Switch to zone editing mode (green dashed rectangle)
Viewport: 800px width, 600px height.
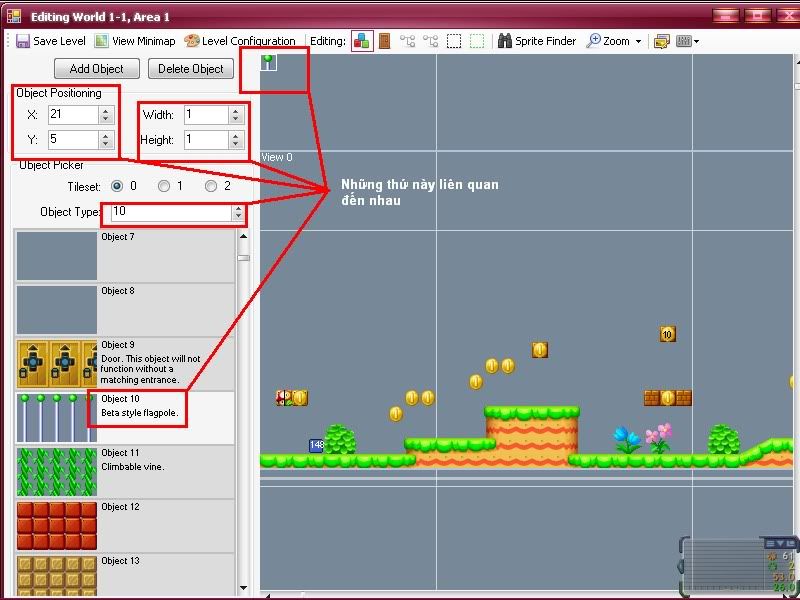coord(477,41)
